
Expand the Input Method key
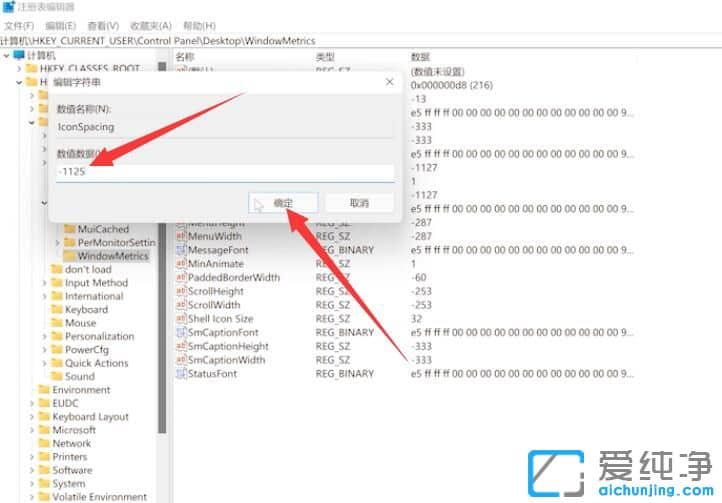pos(45,283)
